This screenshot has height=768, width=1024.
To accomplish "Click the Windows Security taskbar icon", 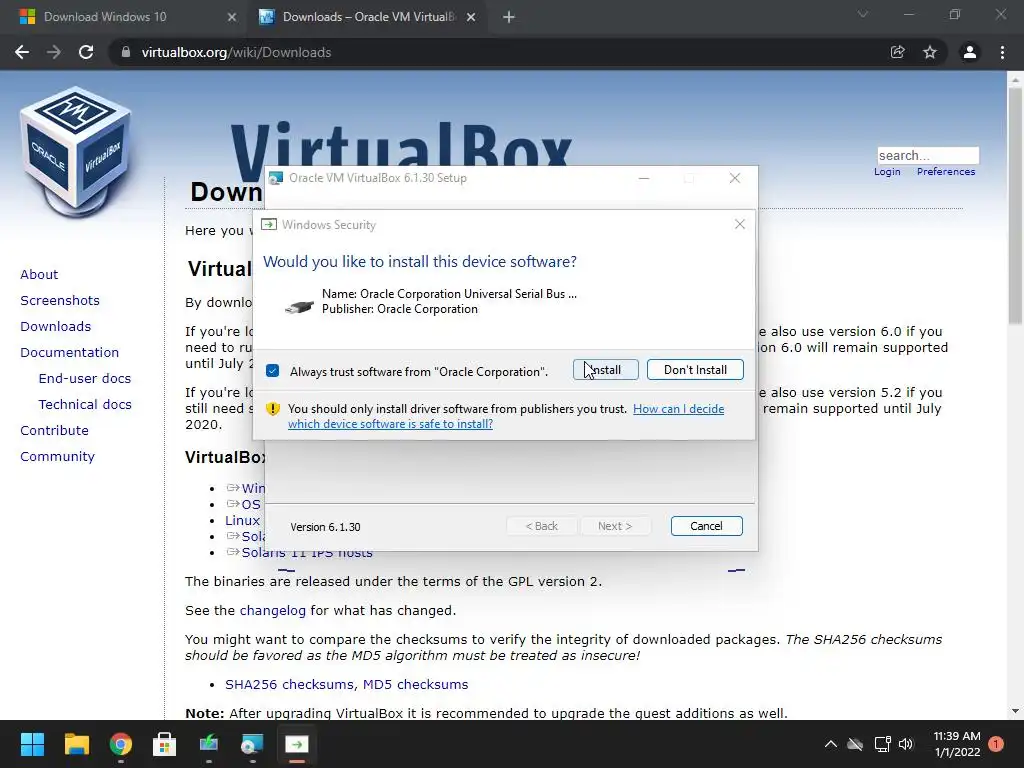I will (x=296, y=744).
